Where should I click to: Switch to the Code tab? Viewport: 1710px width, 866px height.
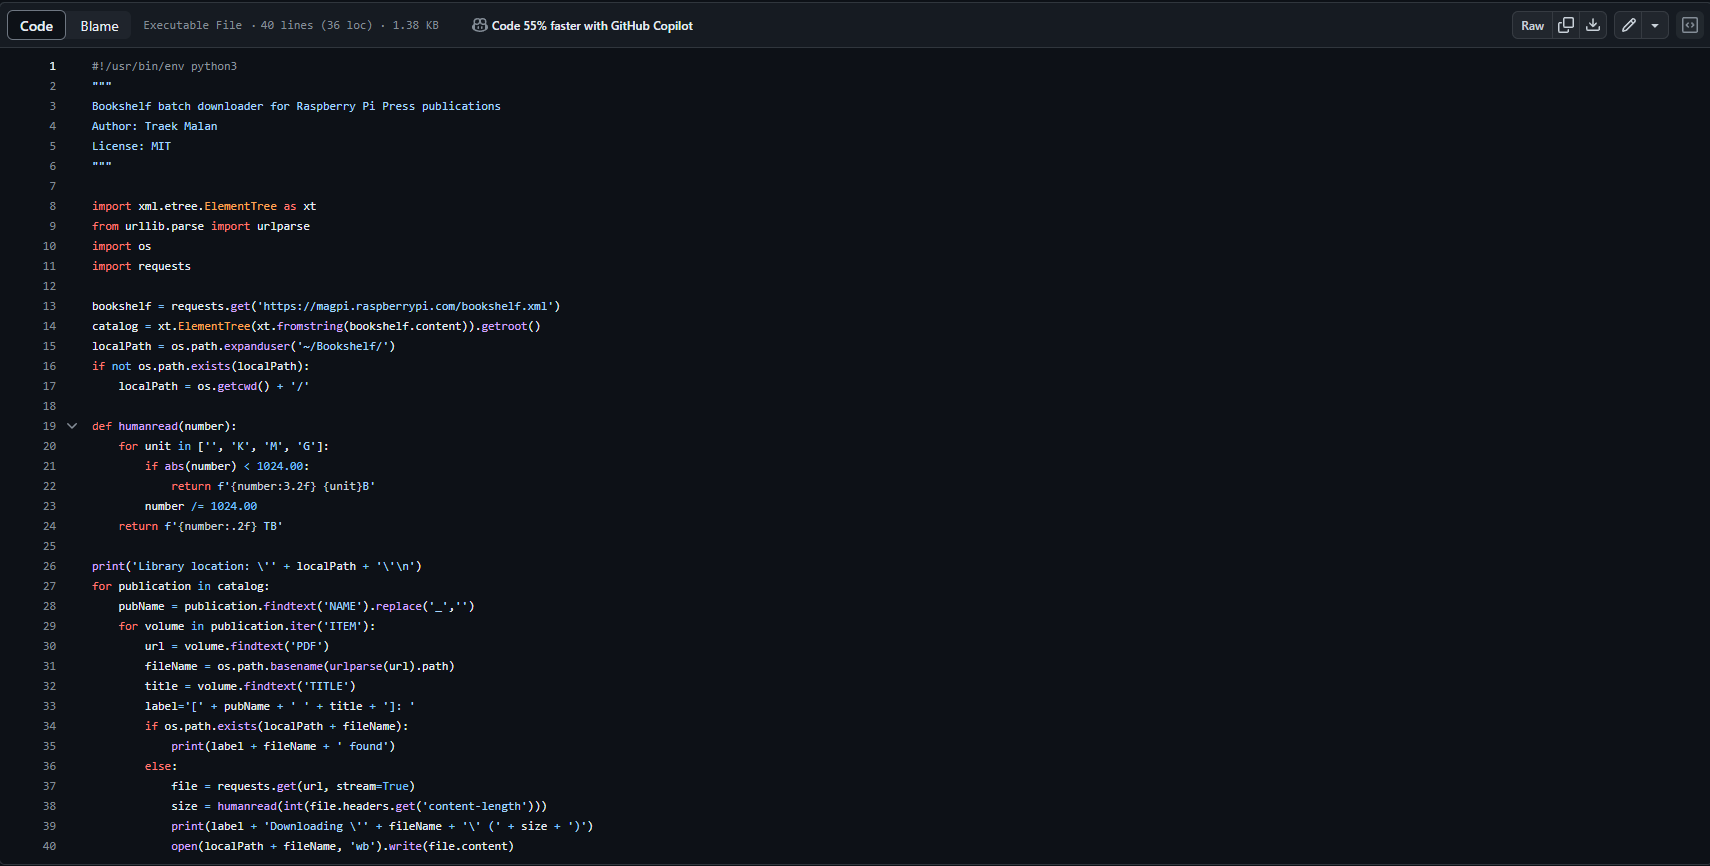37,26
